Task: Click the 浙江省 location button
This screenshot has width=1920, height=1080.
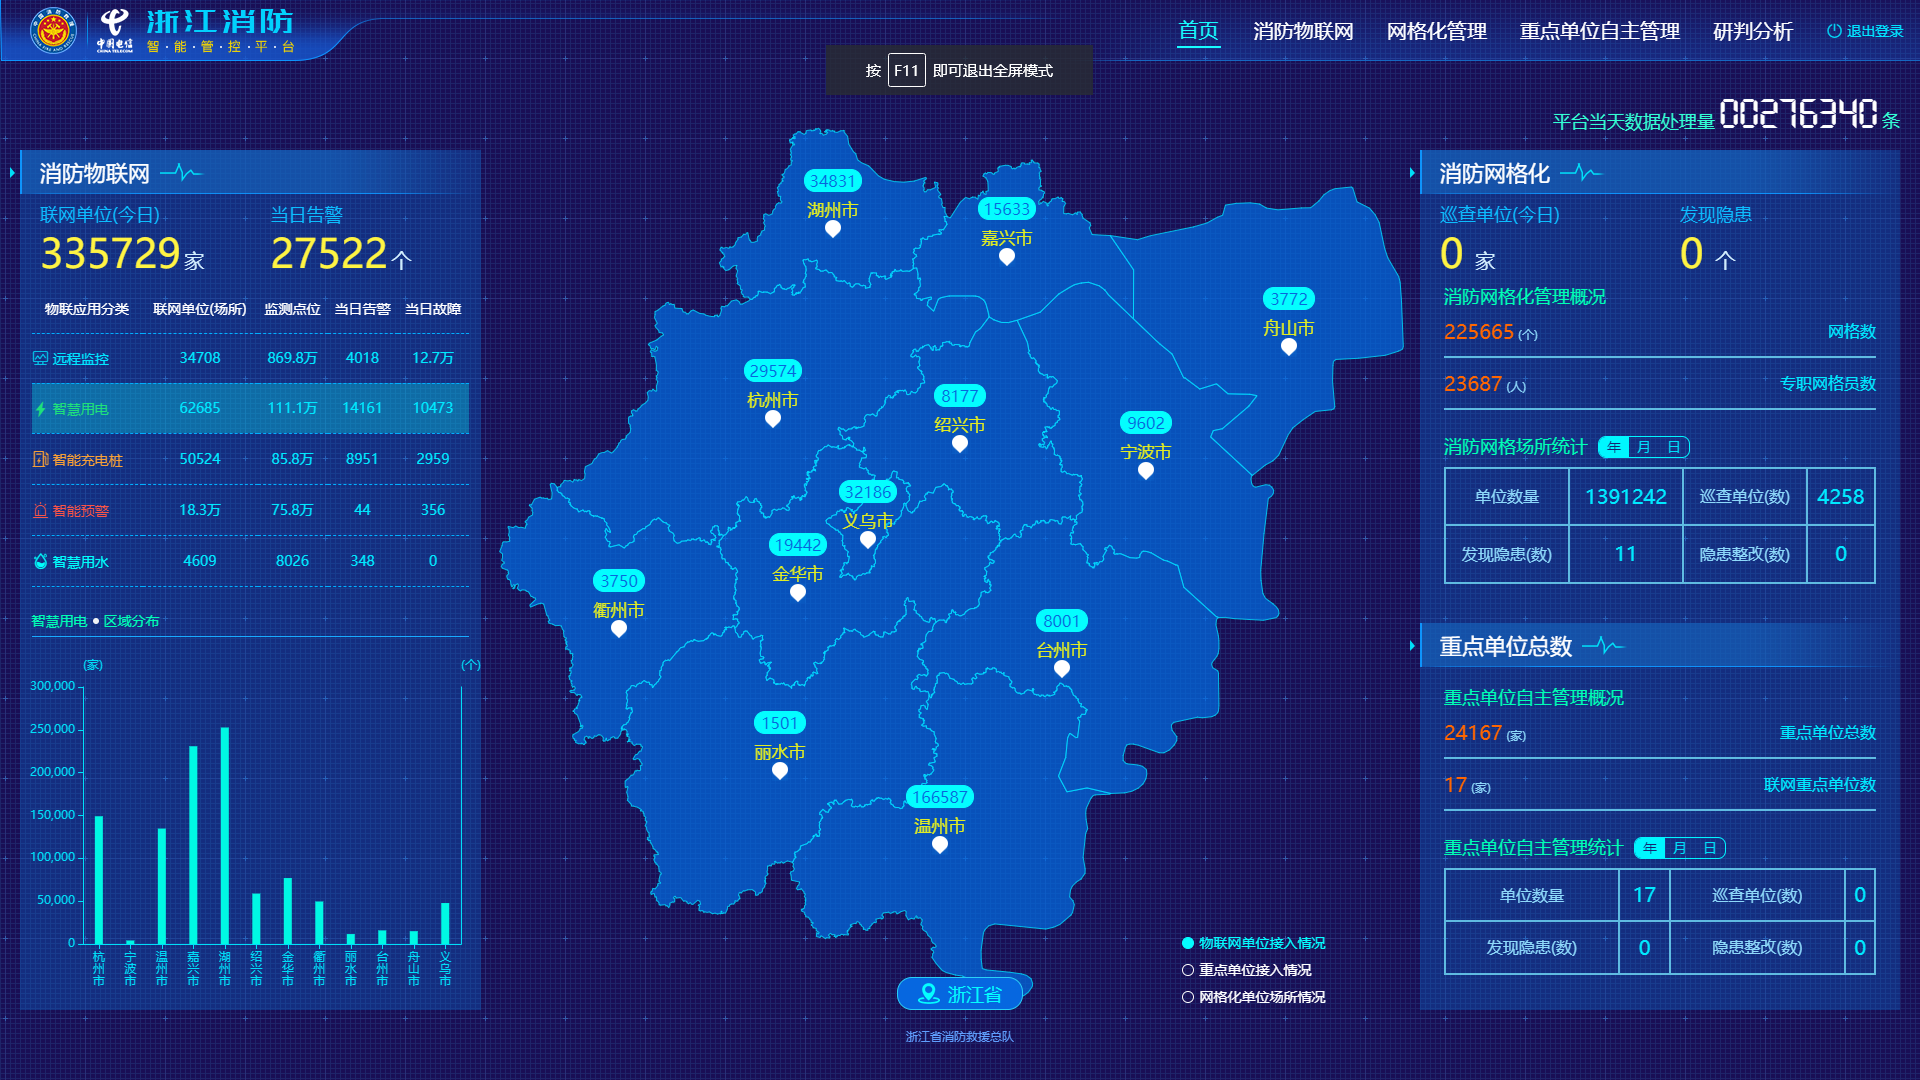Action: [x=959, y=994]
